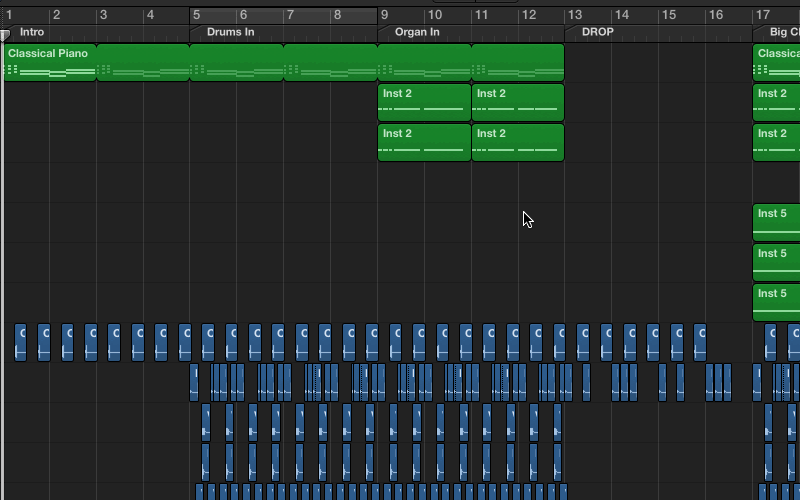Click the highlighted cycle range over bars 5–8
800x500 pixels.
point(283,16)
